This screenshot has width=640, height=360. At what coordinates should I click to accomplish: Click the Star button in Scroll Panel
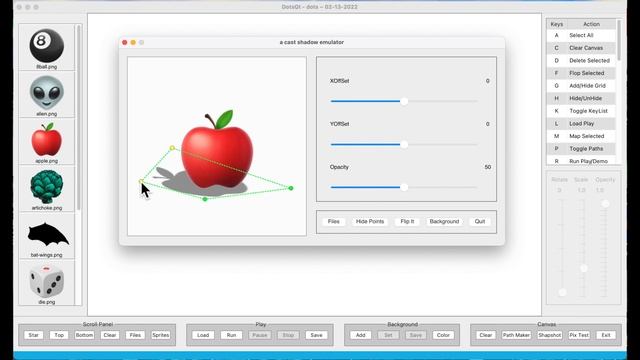pos(33,335)
